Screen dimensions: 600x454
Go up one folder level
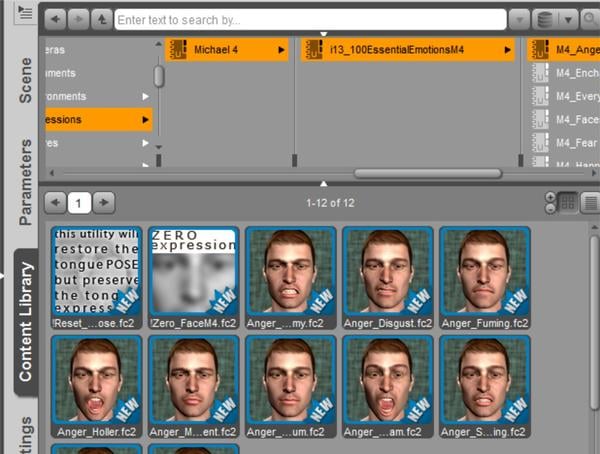[102, 19]
